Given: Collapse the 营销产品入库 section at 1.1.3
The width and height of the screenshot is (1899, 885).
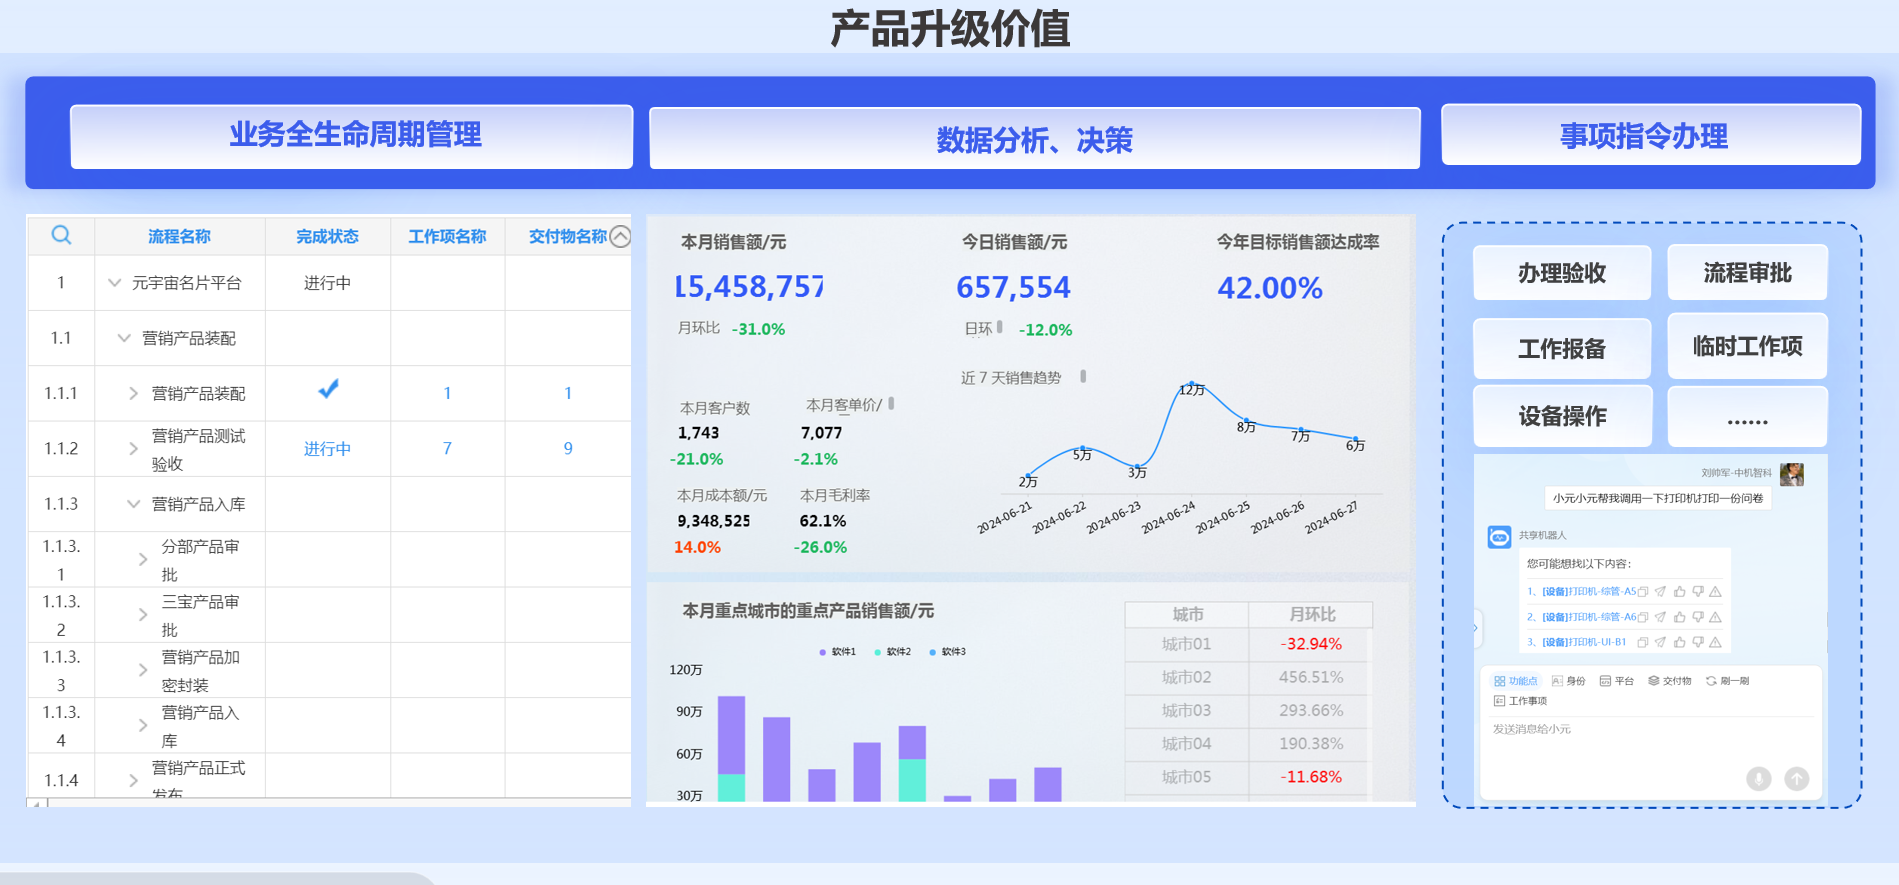Looking at the screenshot, I should coord(133,504).
